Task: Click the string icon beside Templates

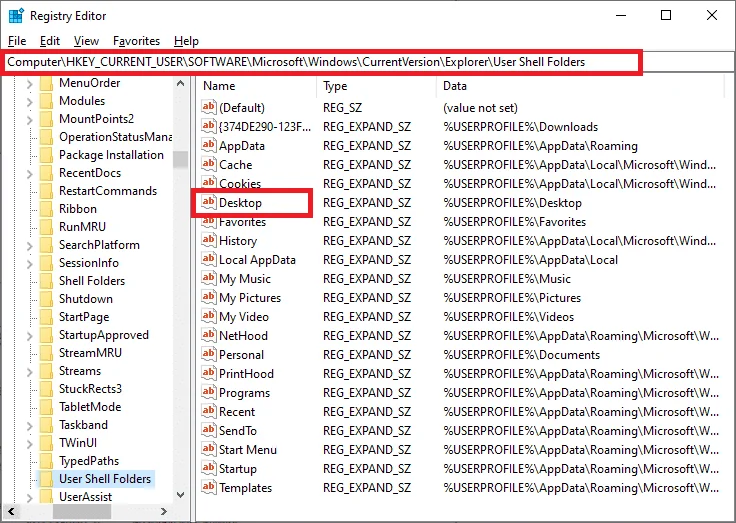Action: click(x=209, y=487)
